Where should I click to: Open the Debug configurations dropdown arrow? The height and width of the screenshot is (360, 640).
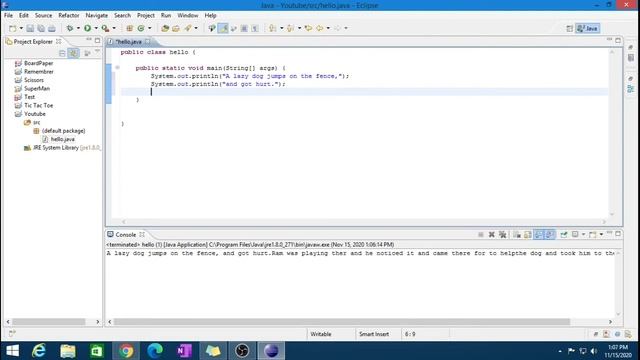point(78,28)
